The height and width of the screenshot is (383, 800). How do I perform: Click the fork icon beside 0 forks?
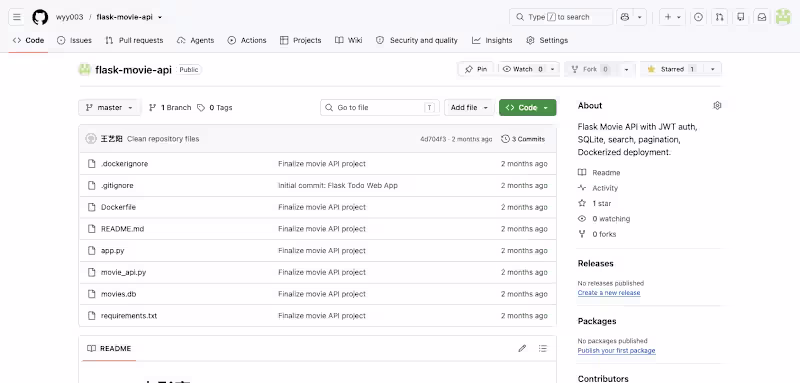click(x=582, y=234)
